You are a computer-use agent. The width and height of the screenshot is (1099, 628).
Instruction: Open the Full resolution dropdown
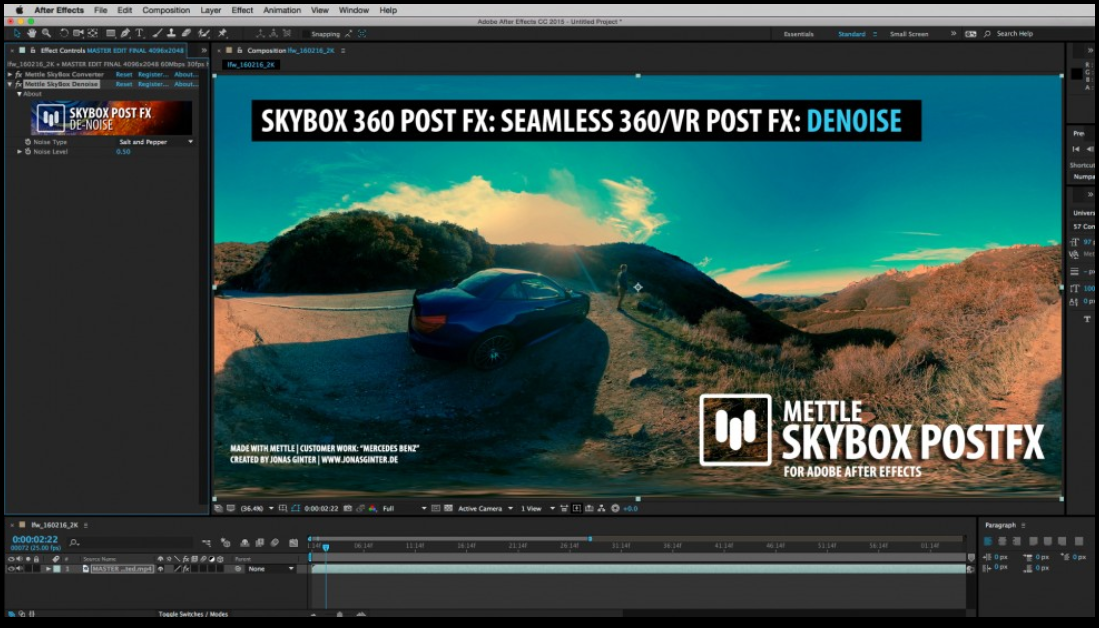coord(404,509)
